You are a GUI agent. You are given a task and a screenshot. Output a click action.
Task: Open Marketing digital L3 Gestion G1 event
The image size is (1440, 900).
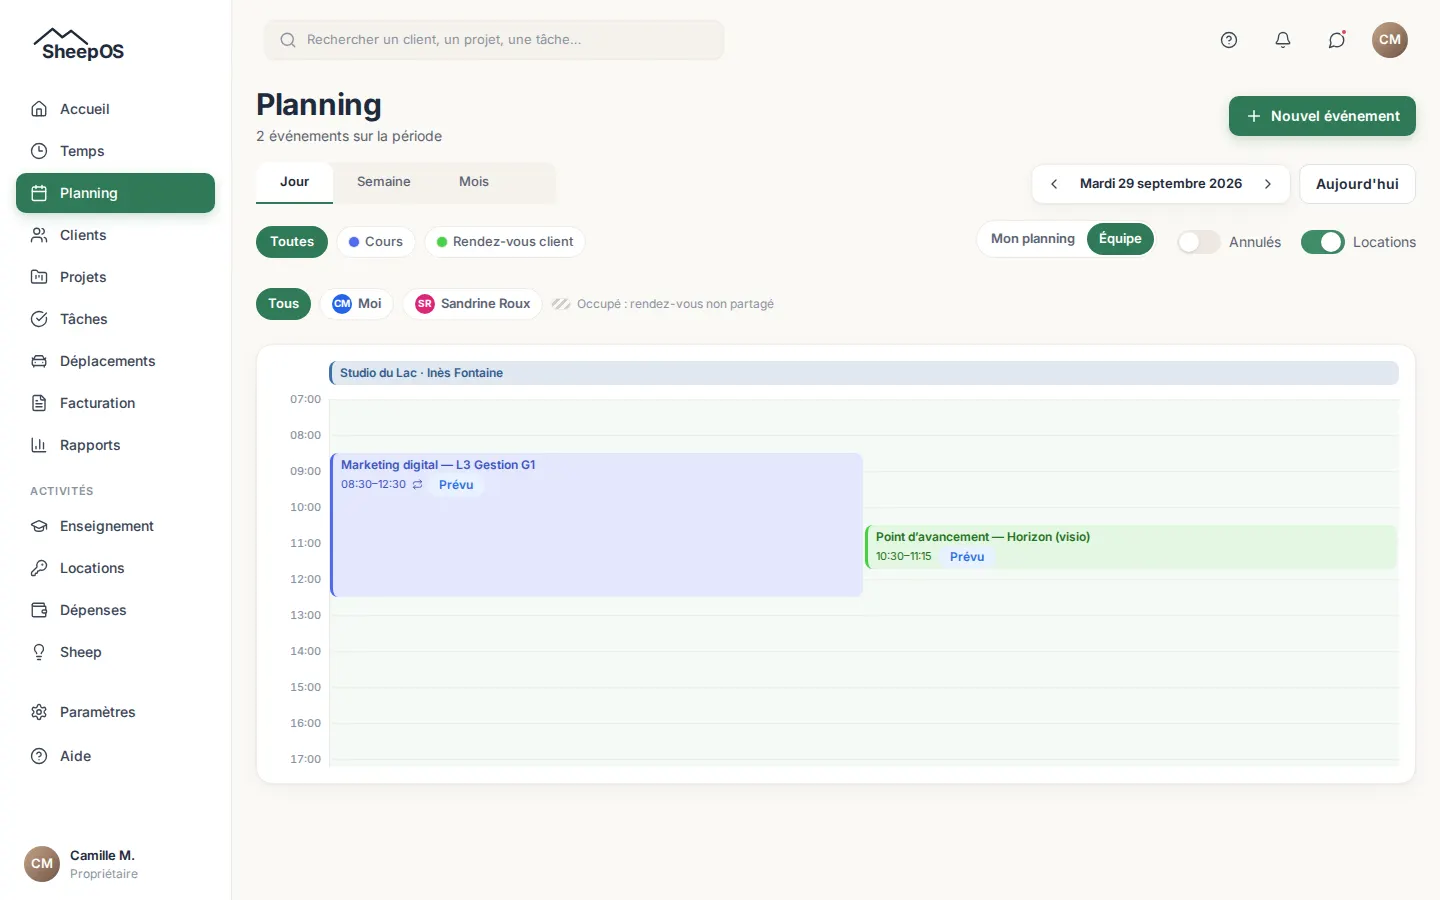click(596, 525)
